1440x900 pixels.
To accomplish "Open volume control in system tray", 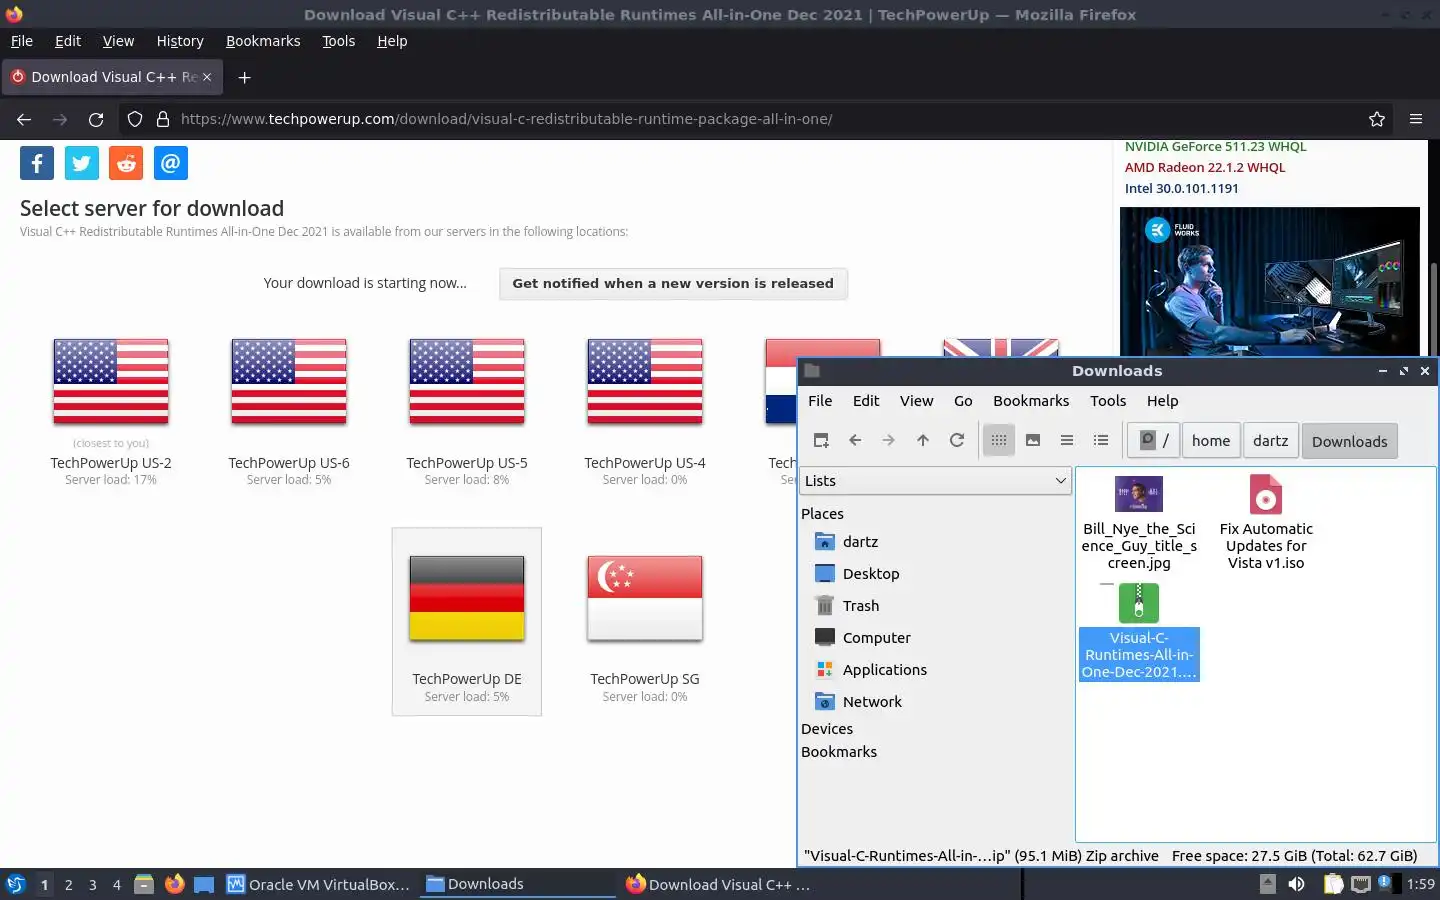I will point(1296,884).
